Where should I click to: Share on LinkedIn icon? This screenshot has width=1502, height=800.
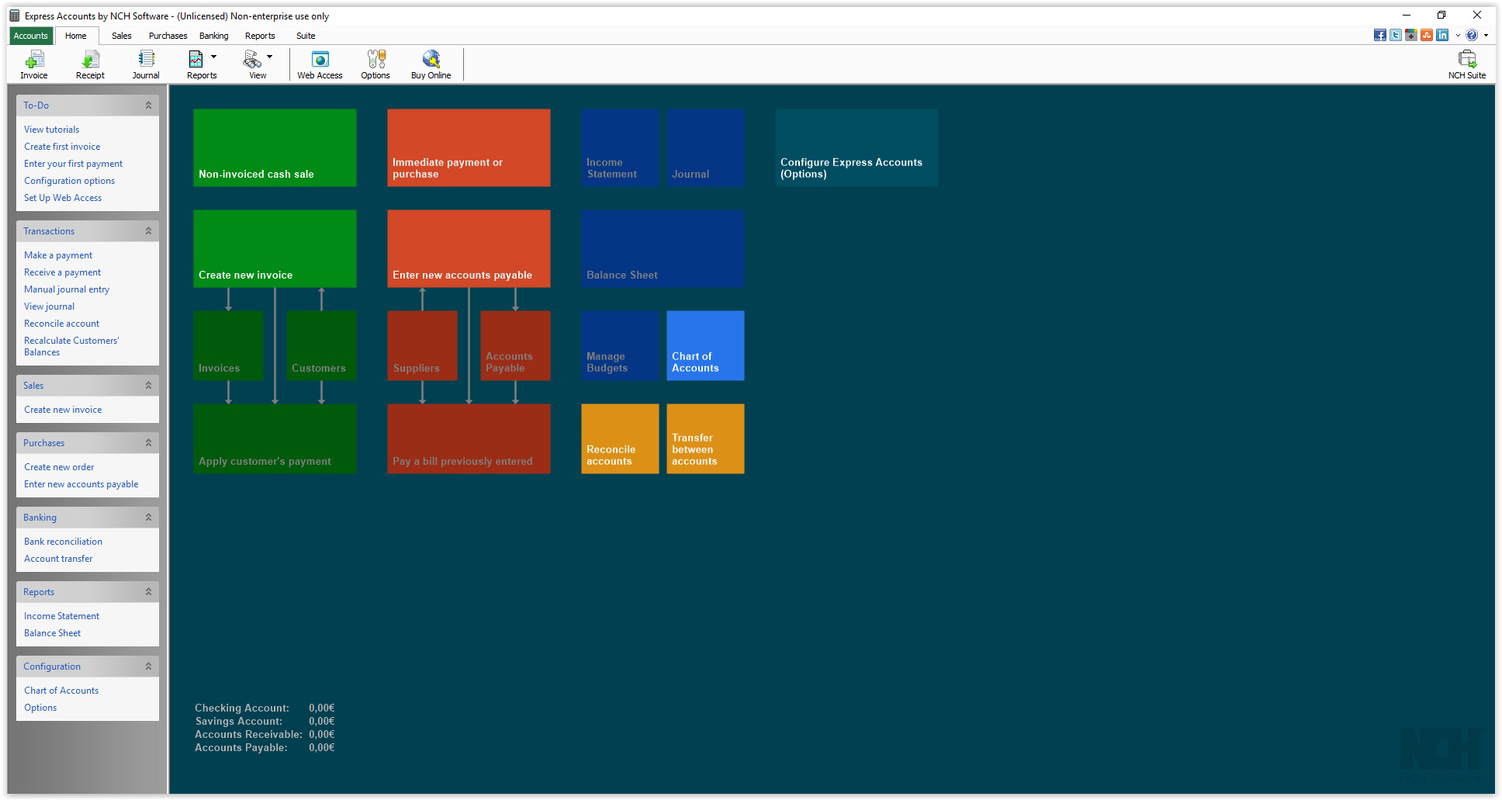point(1442,35)
